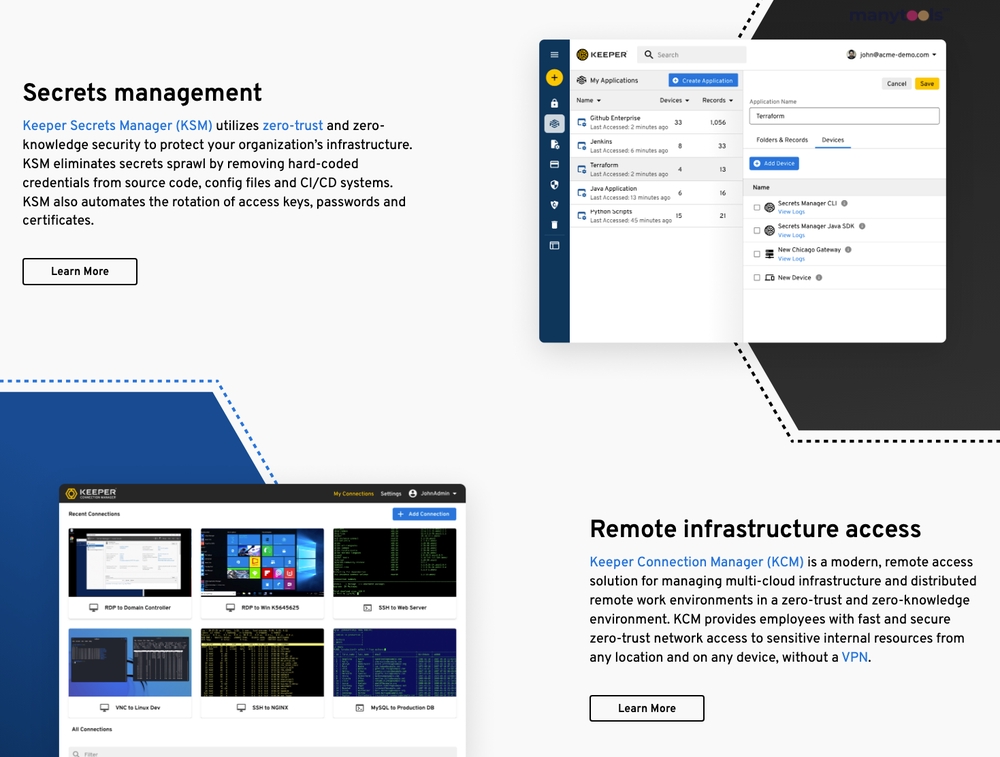Tick the Secrets Manager Java SDK checkbox
This screenshot has width=1000, height=757.
(x=757, y=230)
